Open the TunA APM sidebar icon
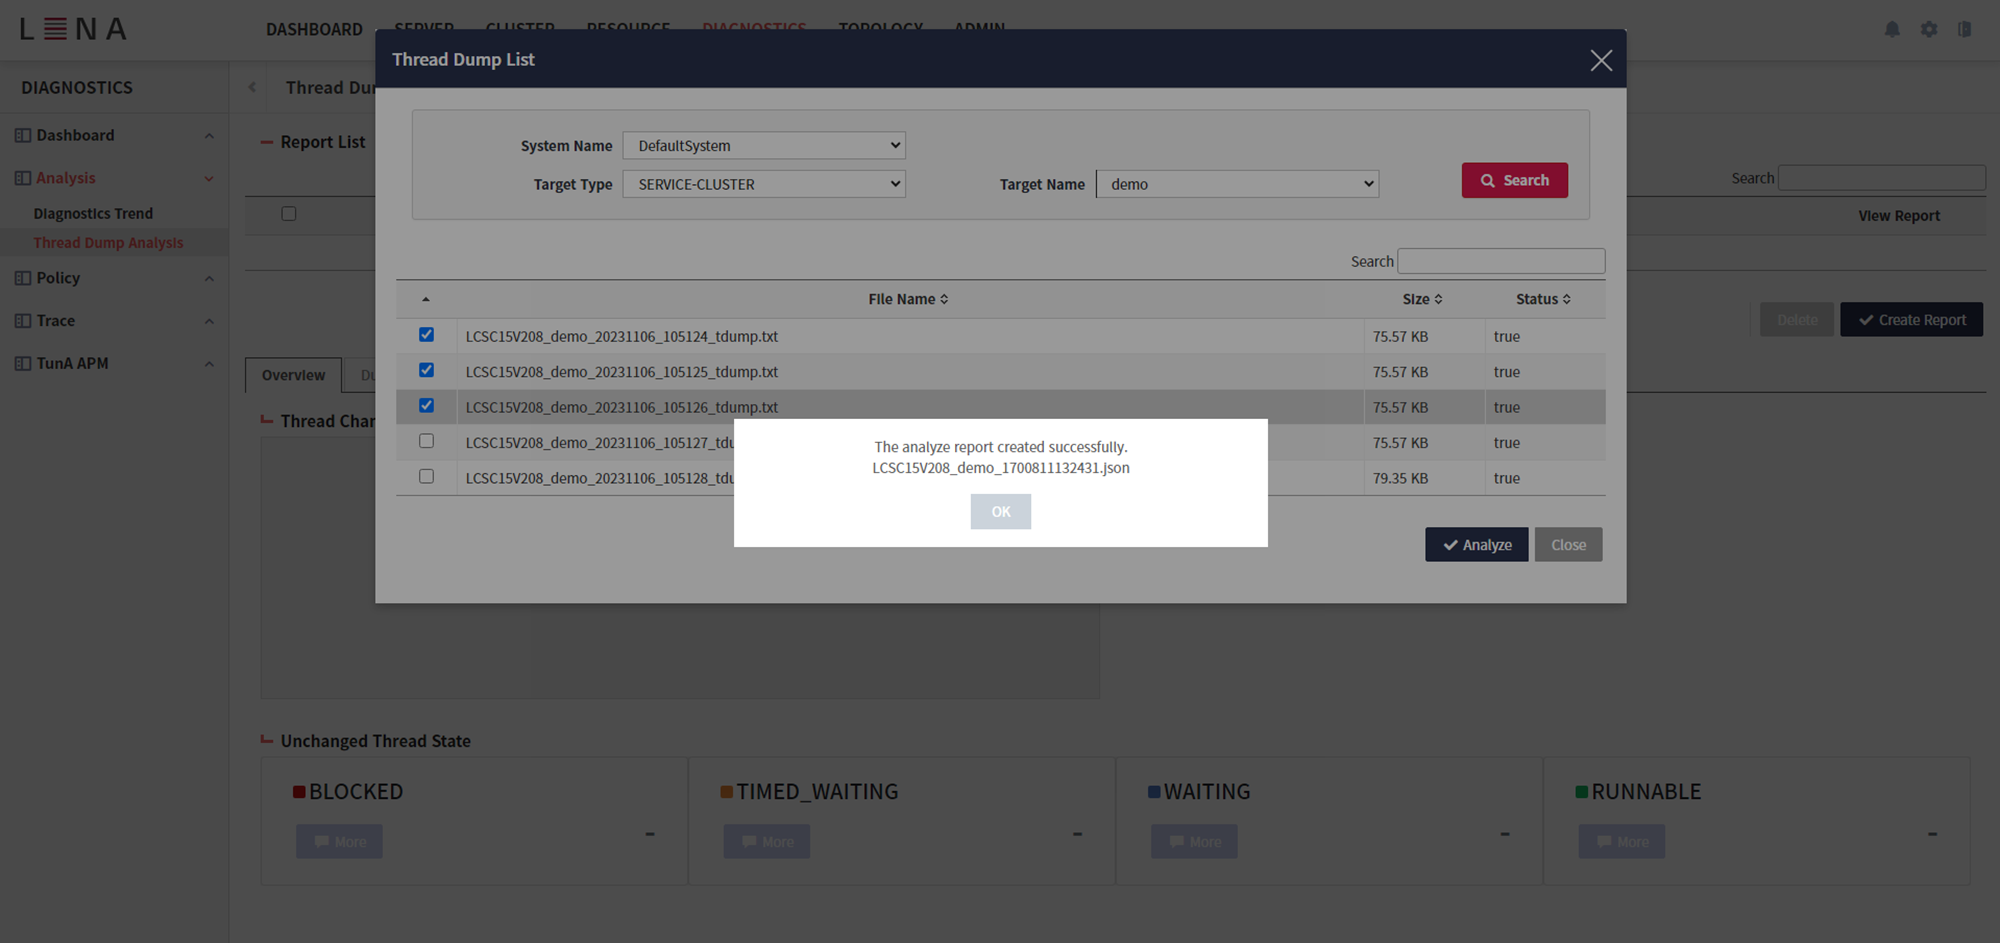2000x943 pixels. [21, 362]
